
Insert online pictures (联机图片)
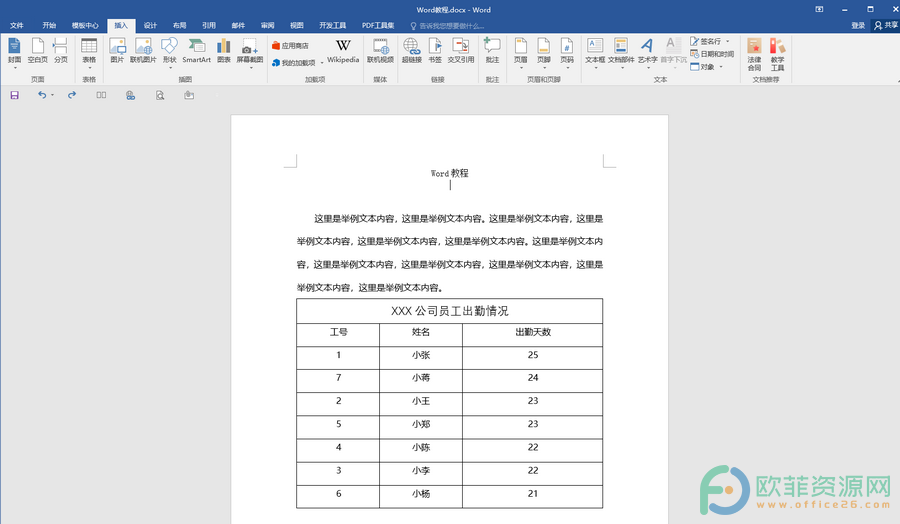tap(143, 51)
